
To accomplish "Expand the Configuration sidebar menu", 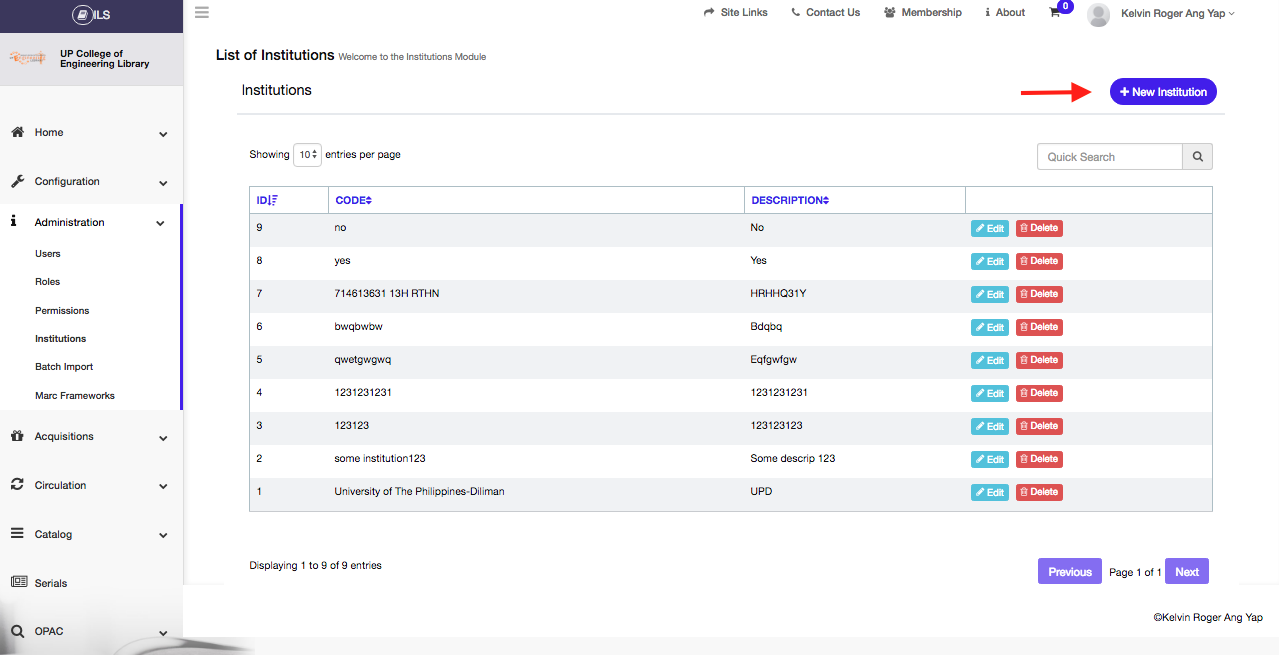I will (x=90, y=182).
